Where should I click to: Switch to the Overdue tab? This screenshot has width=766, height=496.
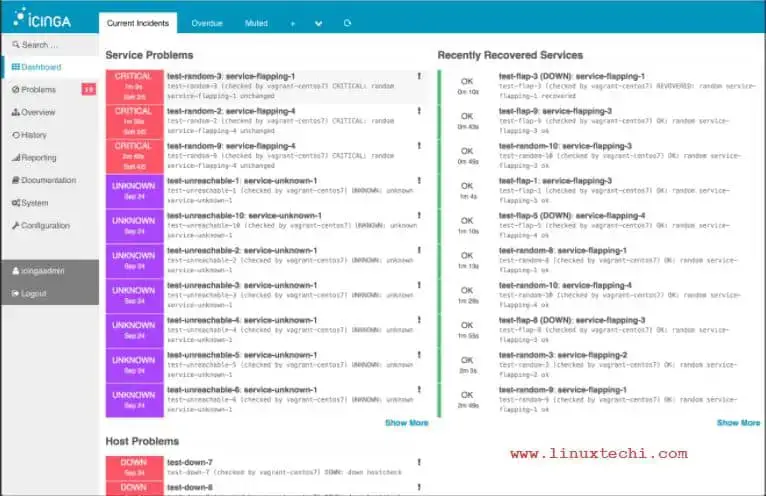pos(207,23)
